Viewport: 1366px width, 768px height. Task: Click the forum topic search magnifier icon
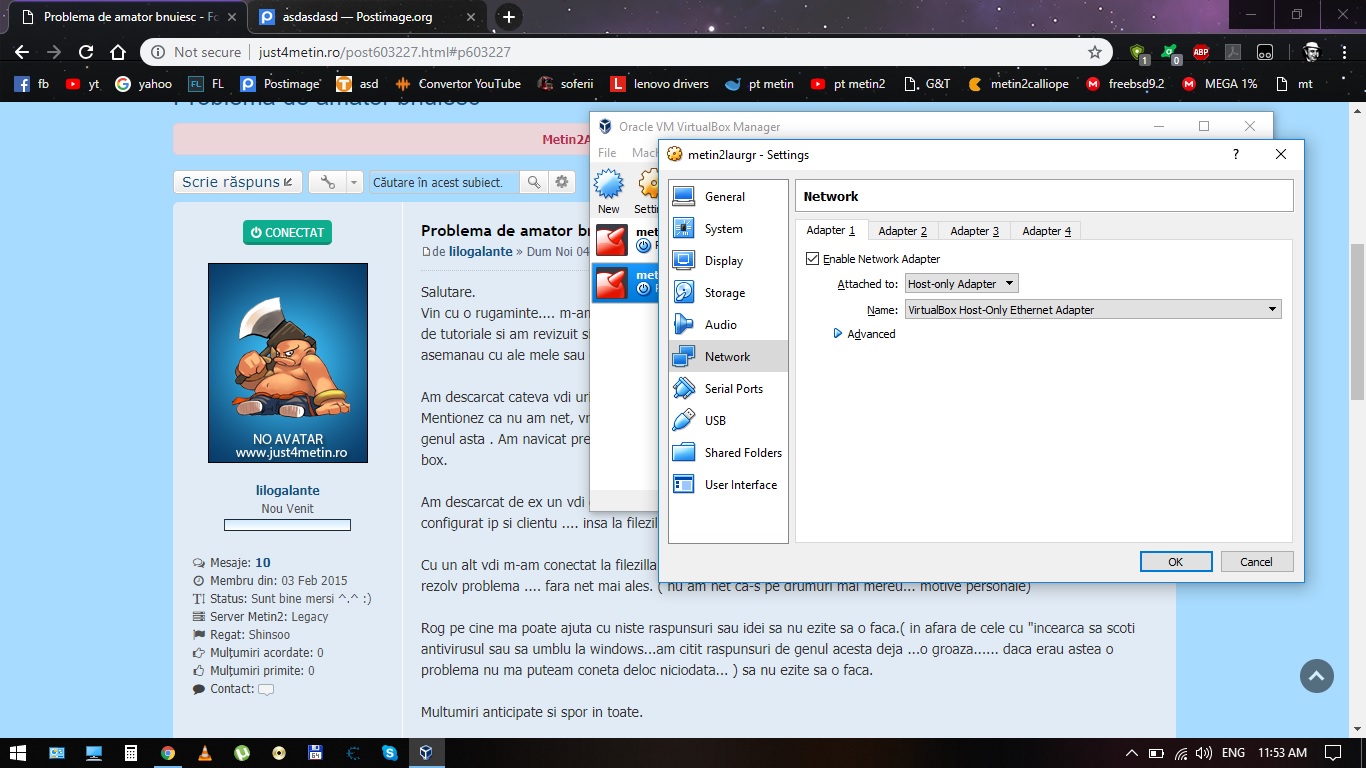pyautogui.click(x=534, y=182)
